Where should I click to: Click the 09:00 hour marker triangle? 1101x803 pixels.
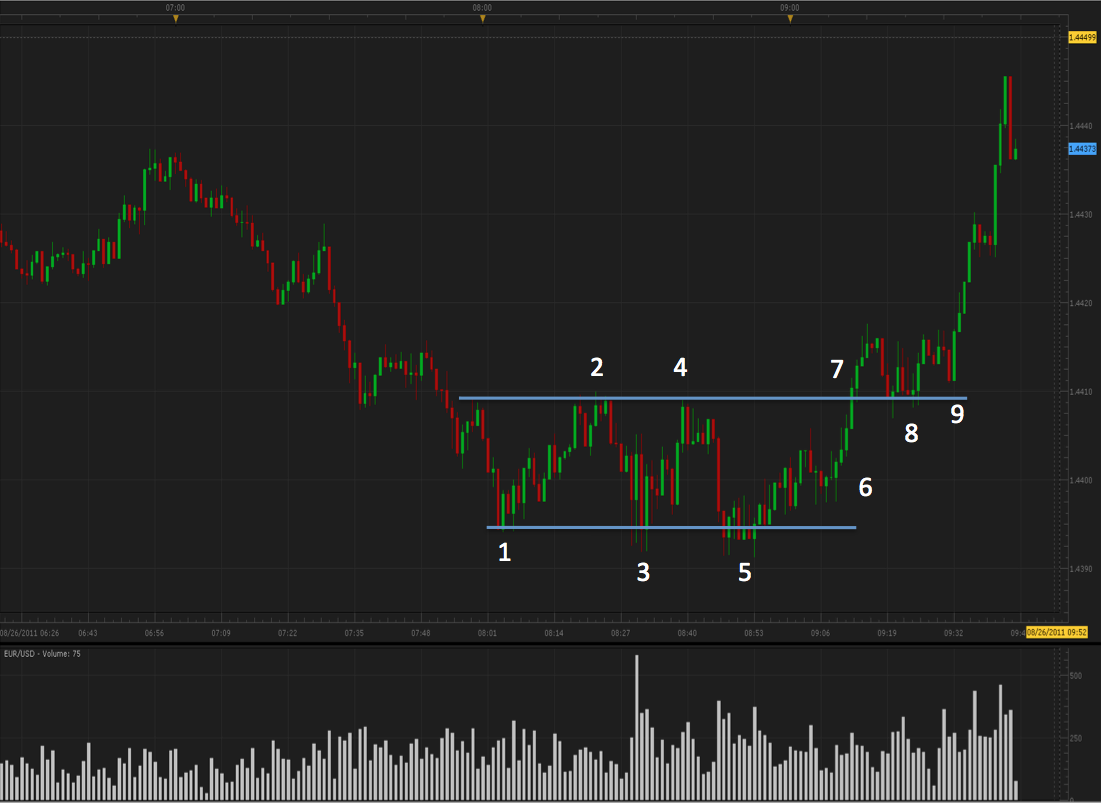(x=790, y=19)
